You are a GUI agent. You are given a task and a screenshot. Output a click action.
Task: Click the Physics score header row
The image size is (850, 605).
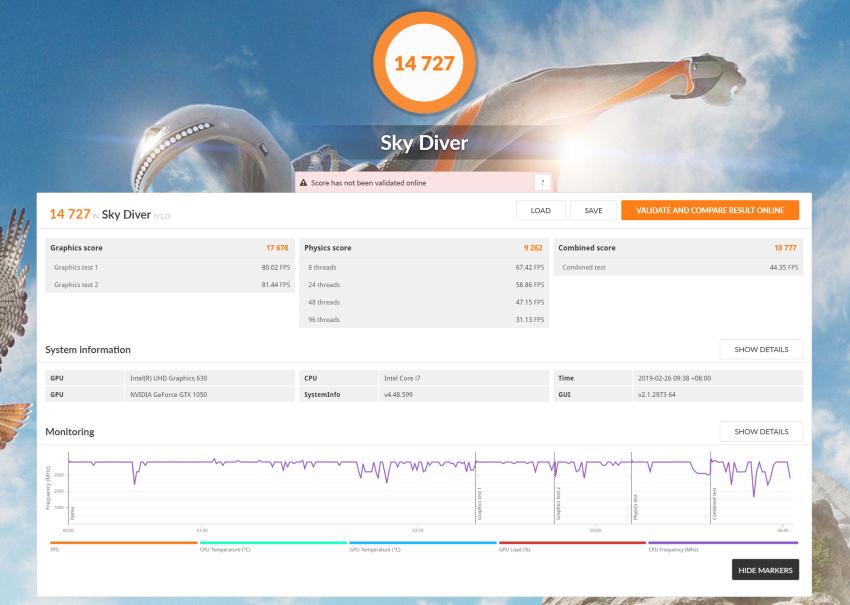[423, 248]
